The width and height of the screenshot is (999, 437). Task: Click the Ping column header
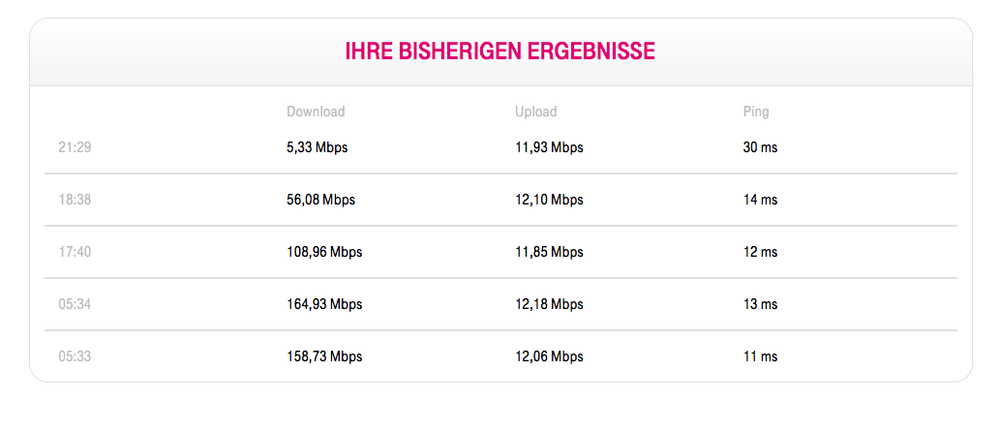pyautogui.click(x=756, y=112)
